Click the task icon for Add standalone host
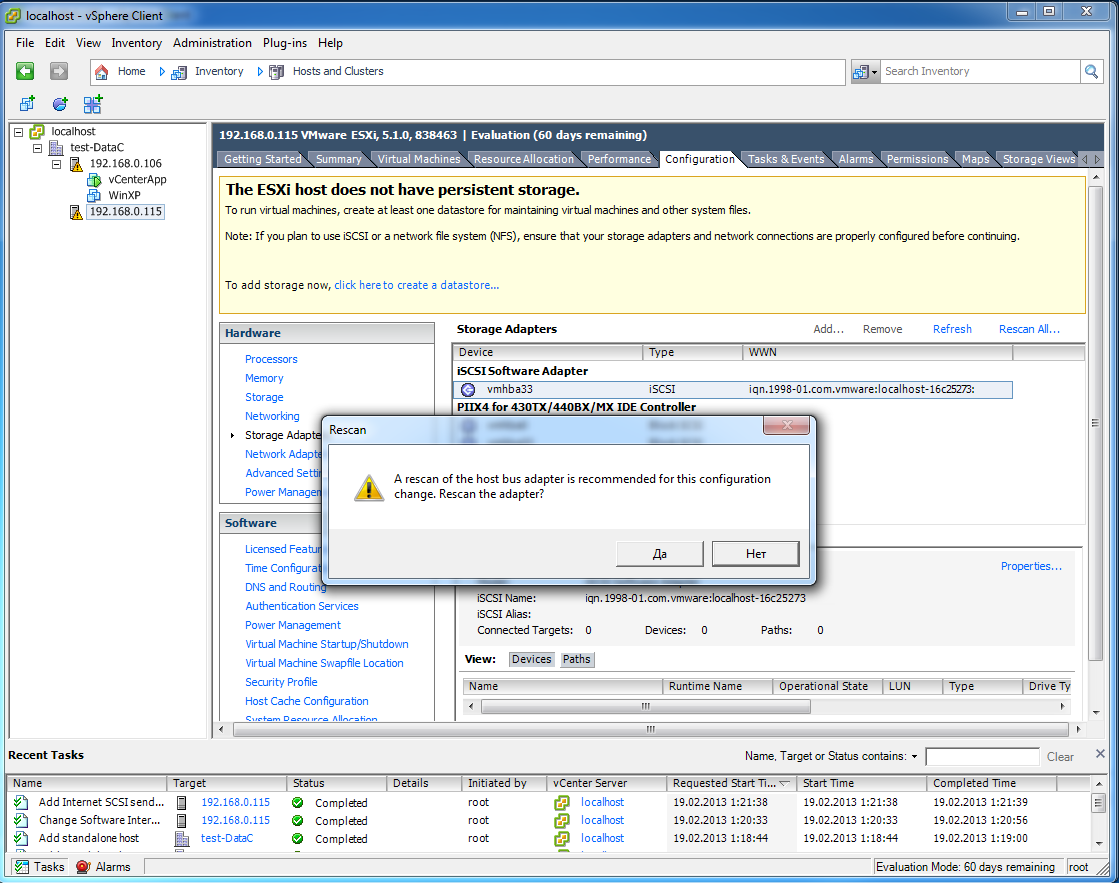Viewport: 1119px width, 883px height. click(x=21, y=838)
